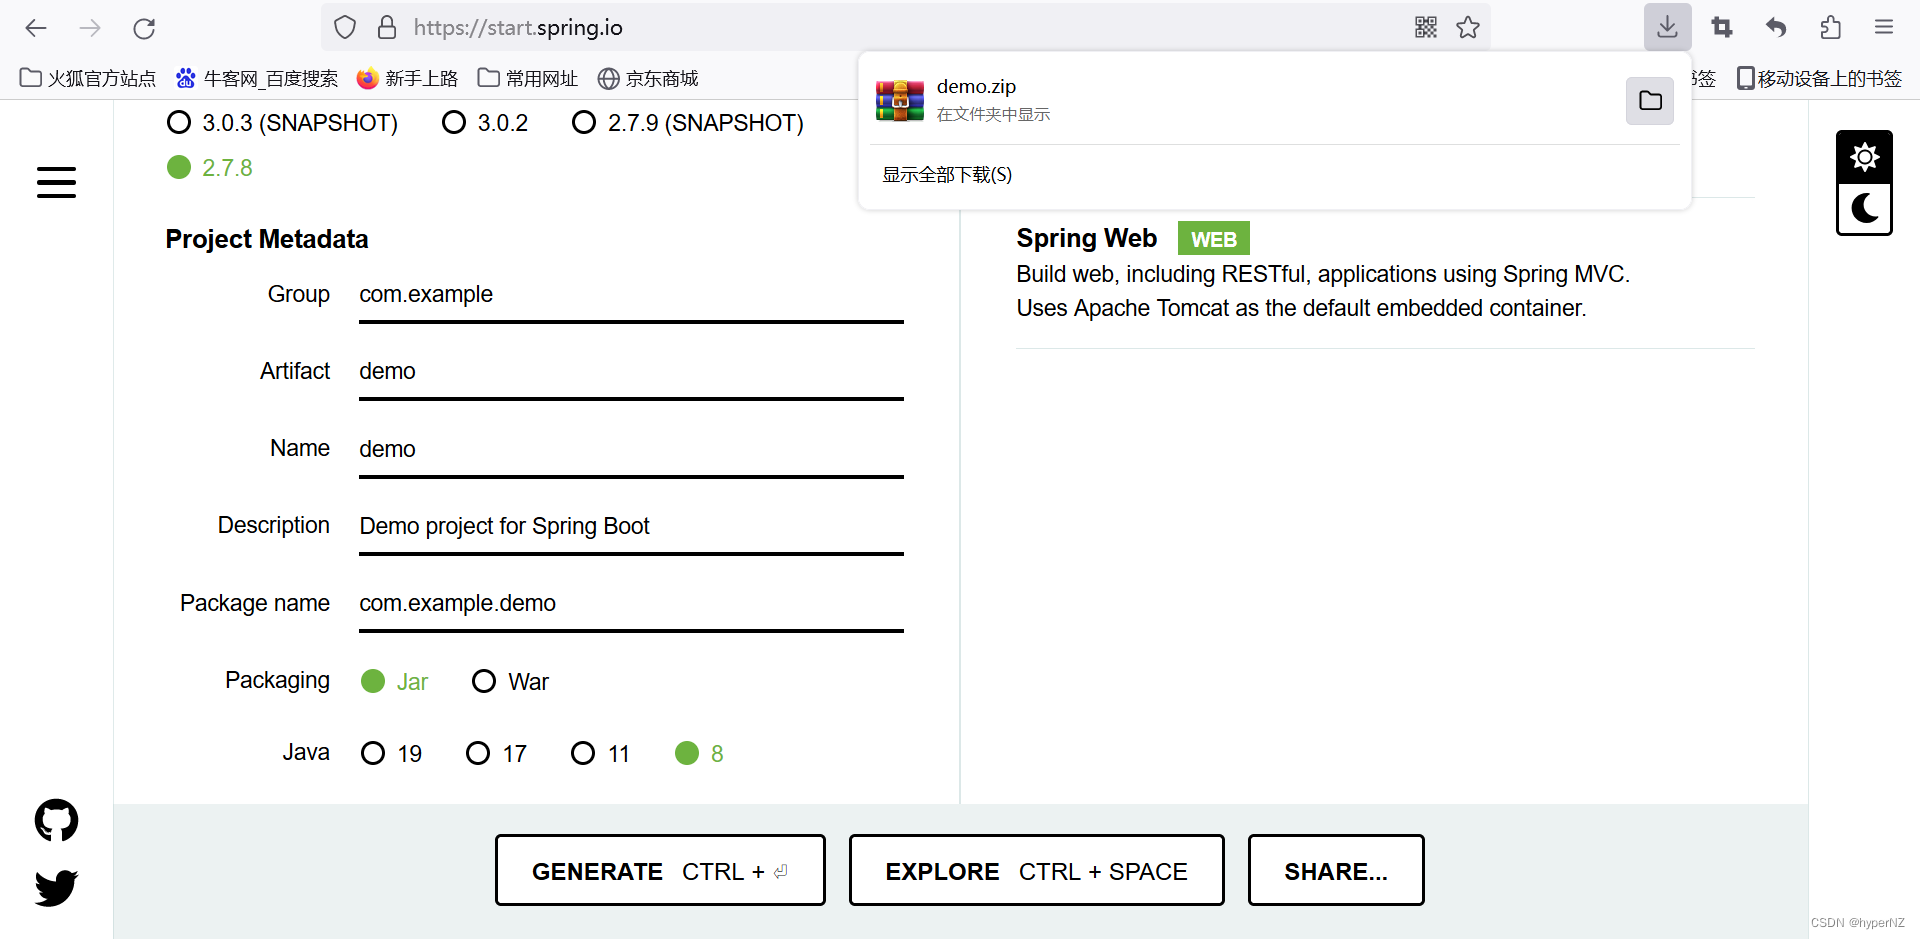Bookmark this page with the star
Screen dimensions: 1920x939
(1468, 27)
